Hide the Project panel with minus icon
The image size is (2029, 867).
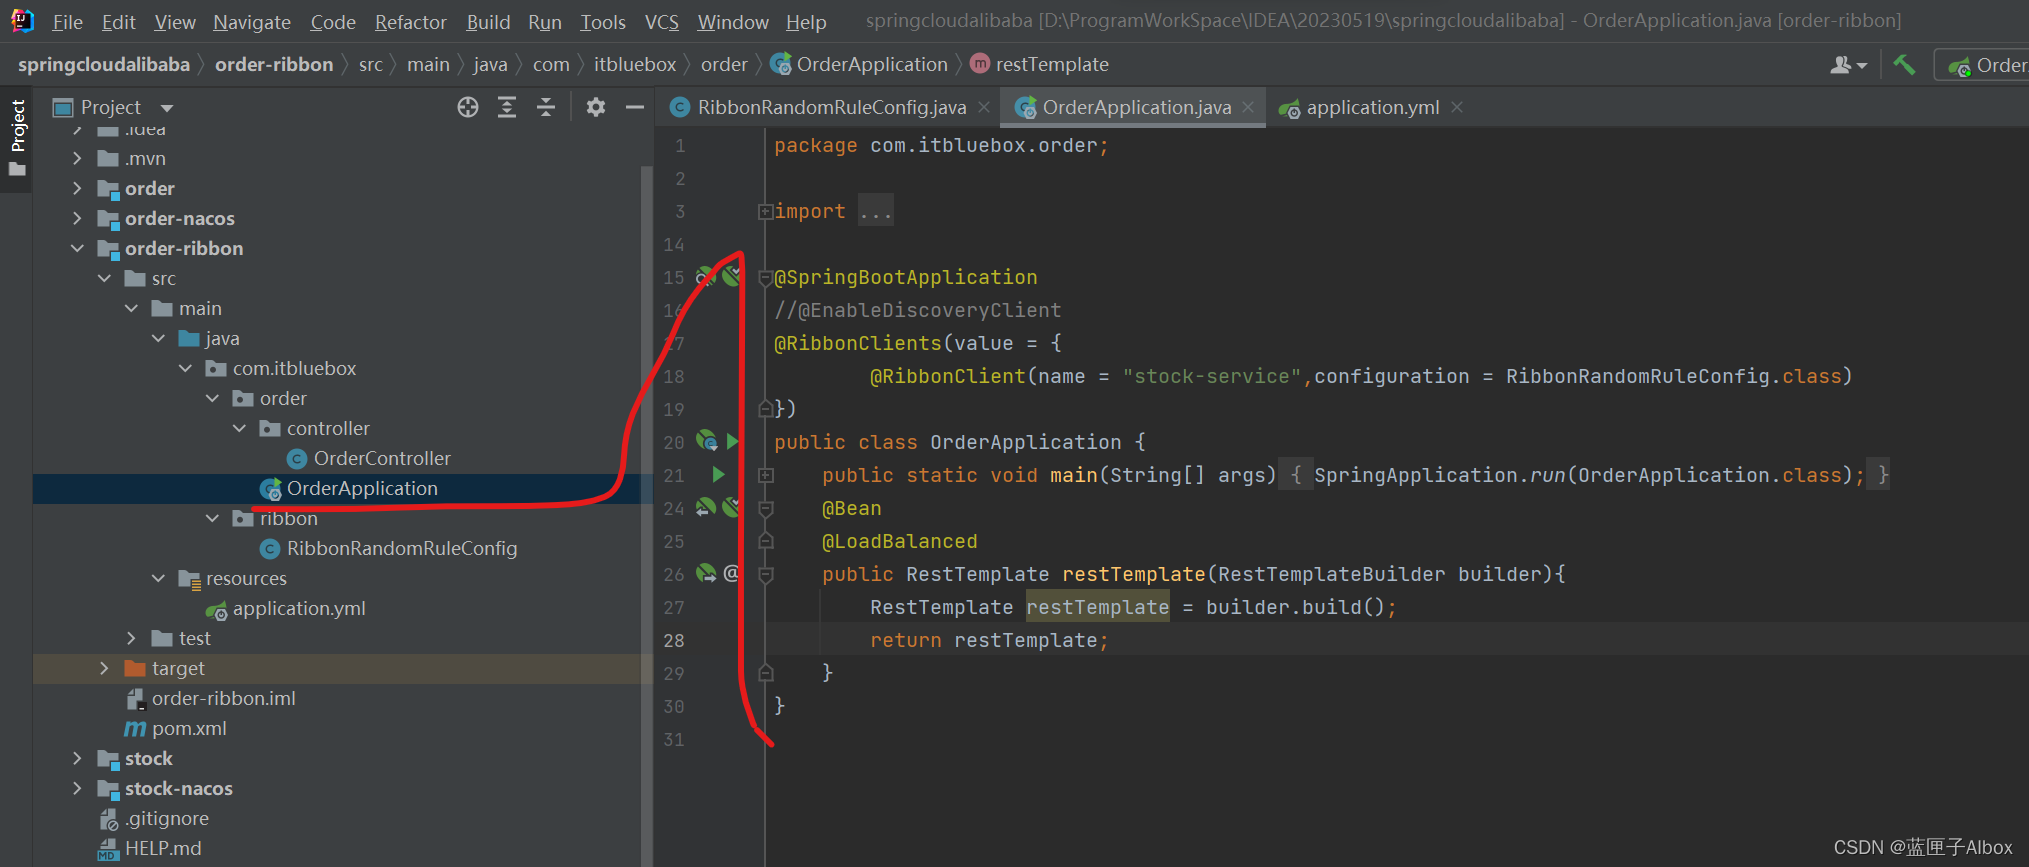pyautogui.click(x=635, y=107)
